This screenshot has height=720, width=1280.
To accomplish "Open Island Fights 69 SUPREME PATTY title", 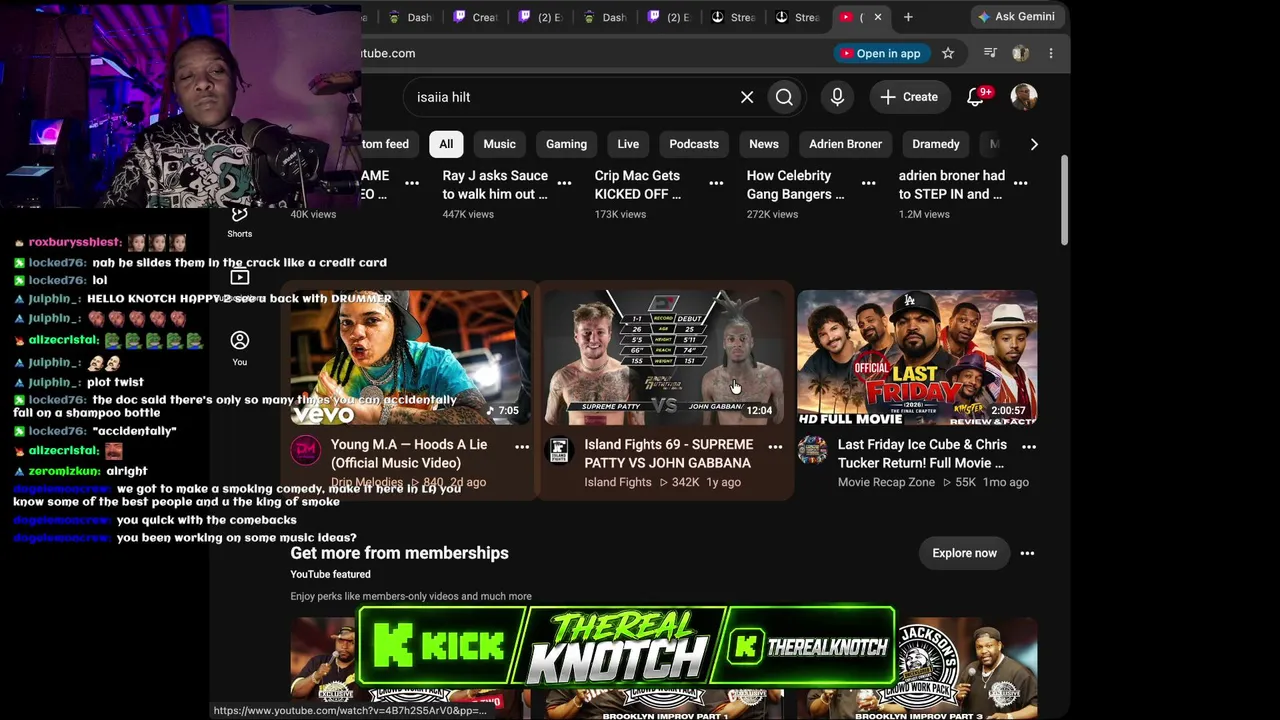I will [x=668, y=454].
